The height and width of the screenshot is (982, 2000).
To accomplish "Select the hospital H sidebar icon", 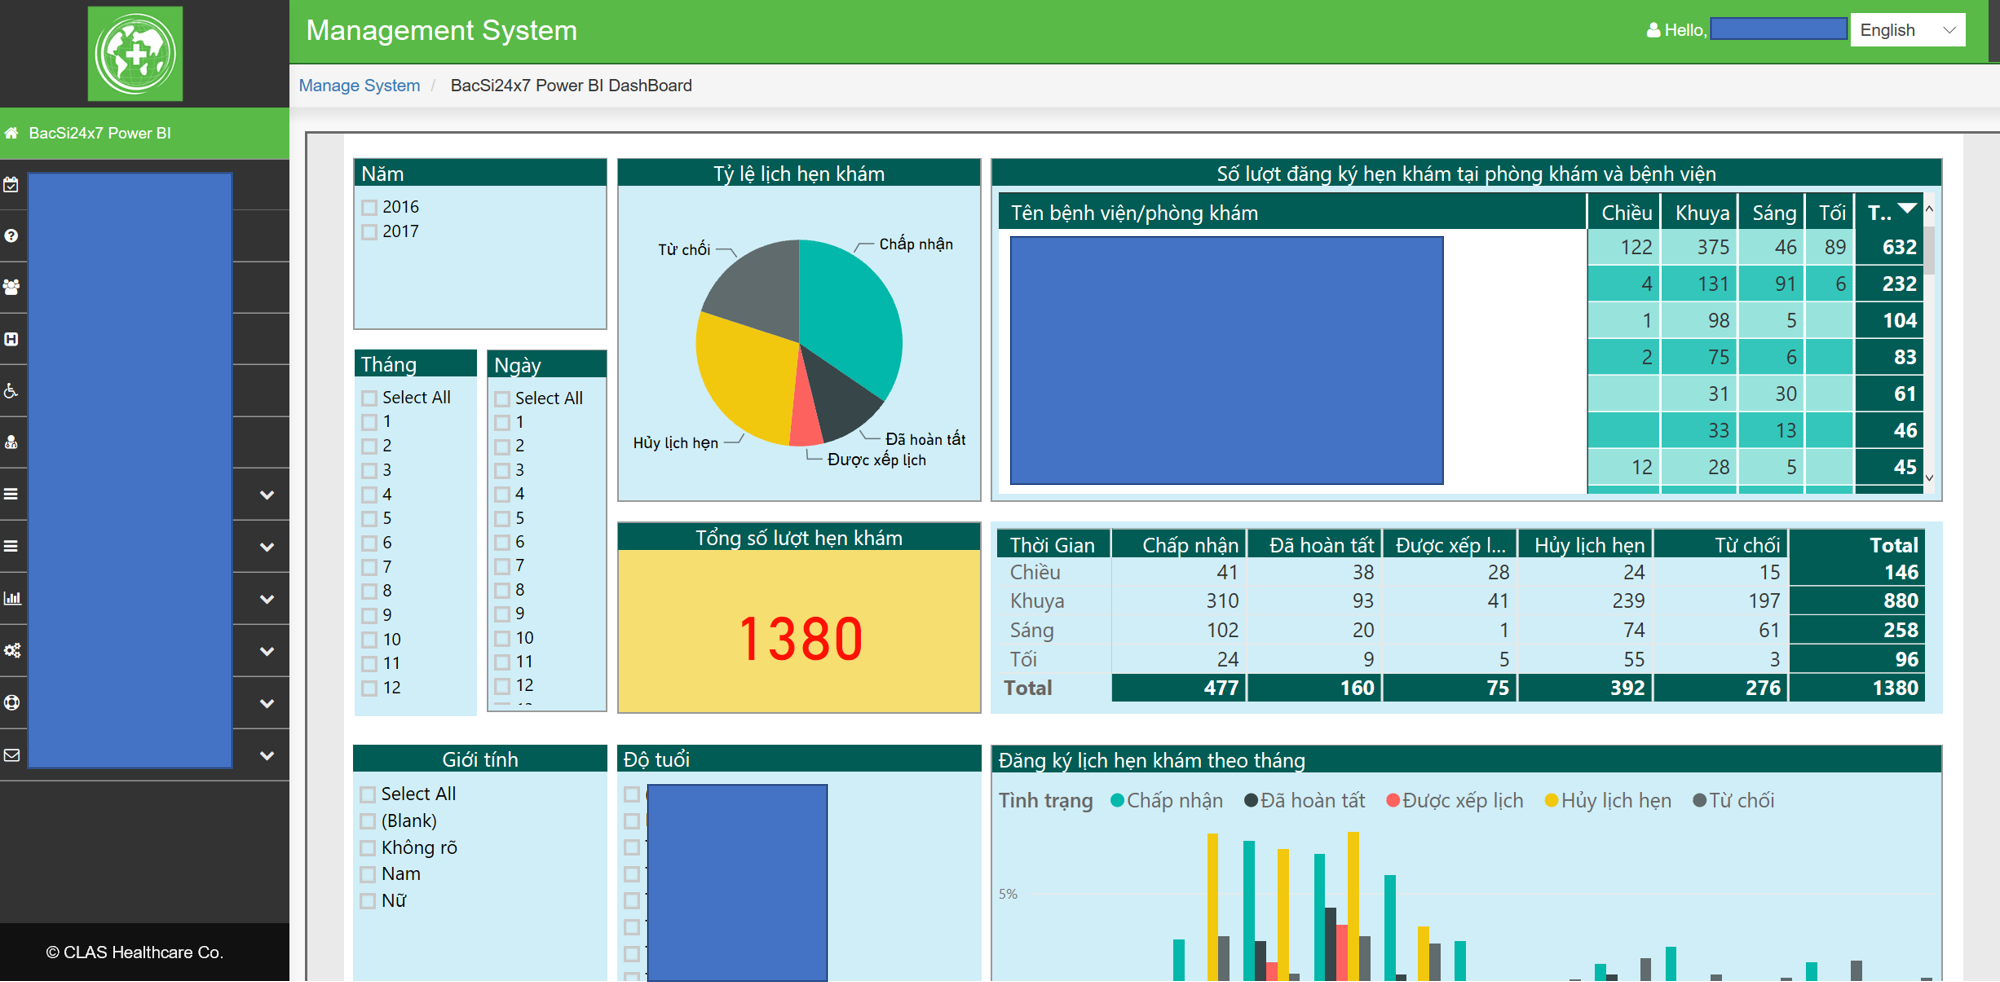I will point(11,339).
